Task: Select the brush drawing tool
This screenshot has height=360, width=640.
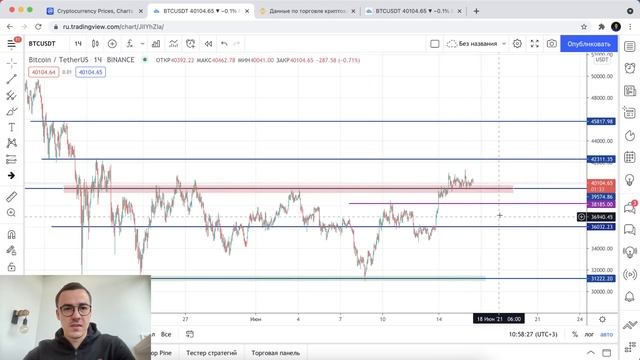Action: (11, 111)
